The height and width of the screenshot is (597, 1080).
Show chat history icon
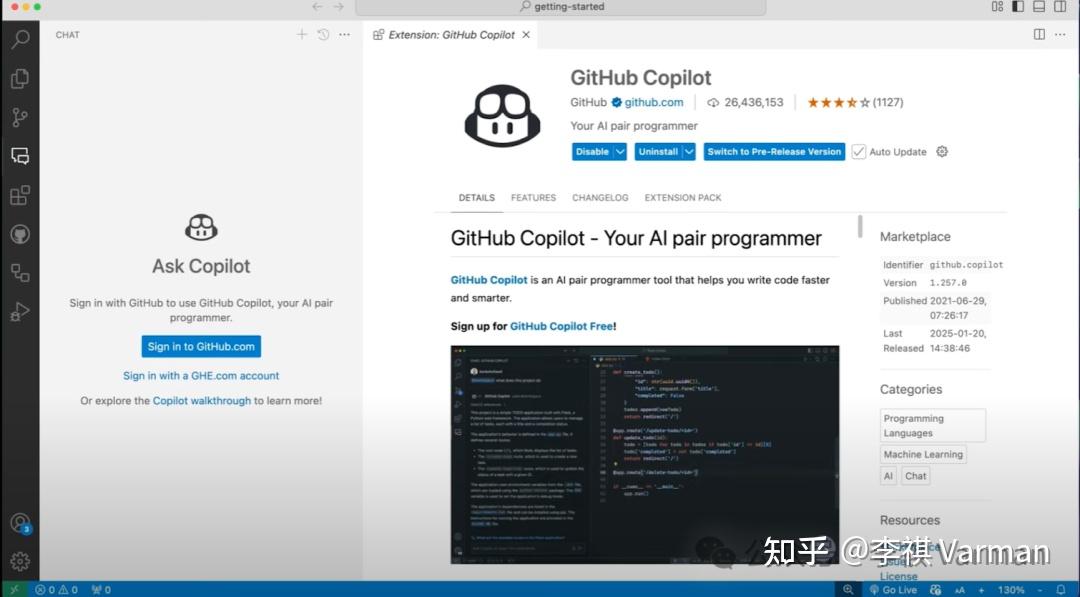tap(323, 34)
